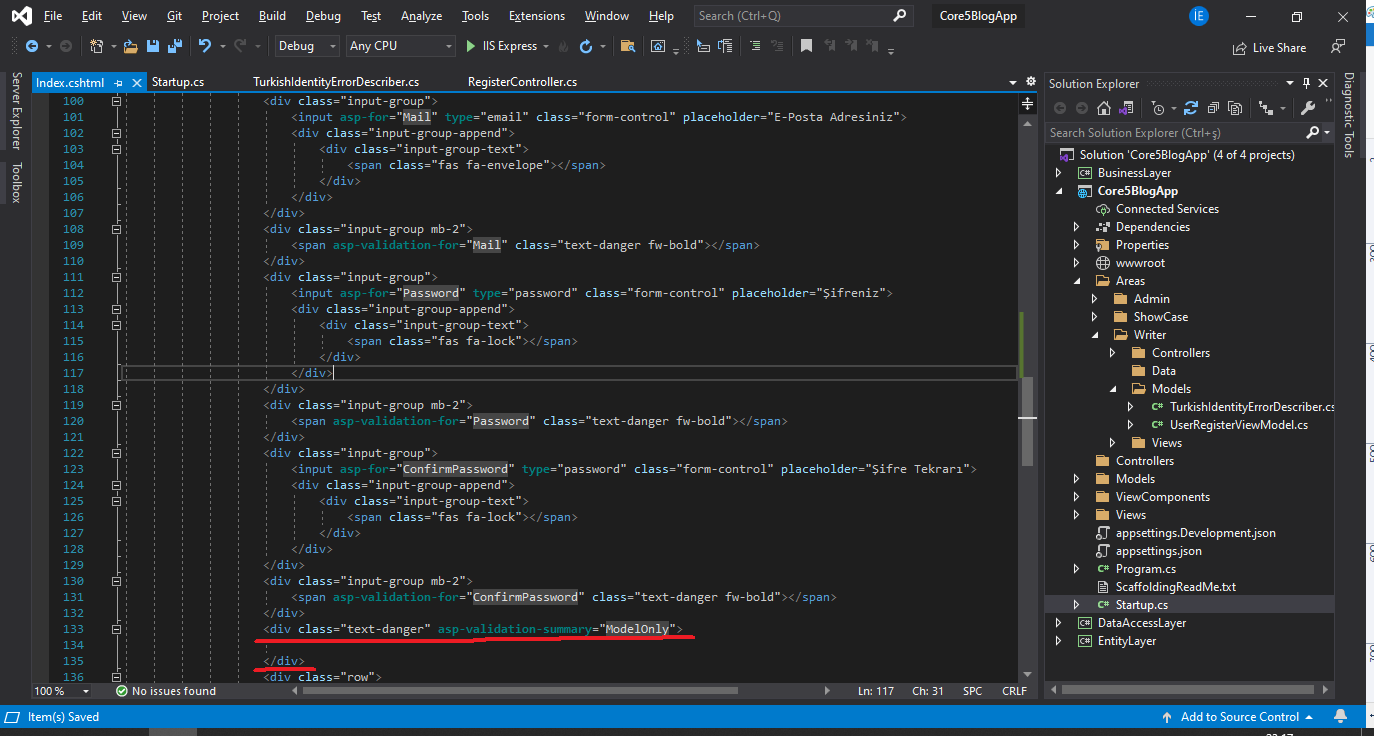1374x736 pixels.
Task: Click the split editor handle above scrollbar
Action: click(1027, 104)
